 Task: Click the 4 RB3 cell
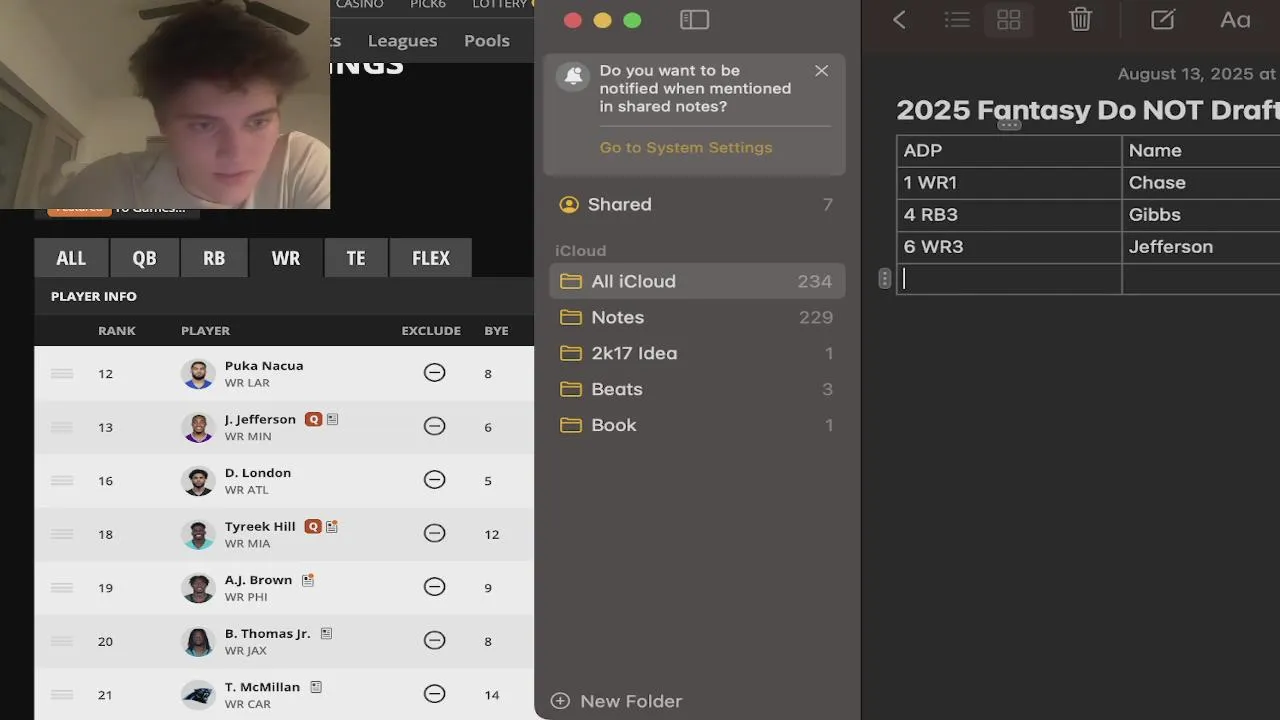tap(1009, 215)
